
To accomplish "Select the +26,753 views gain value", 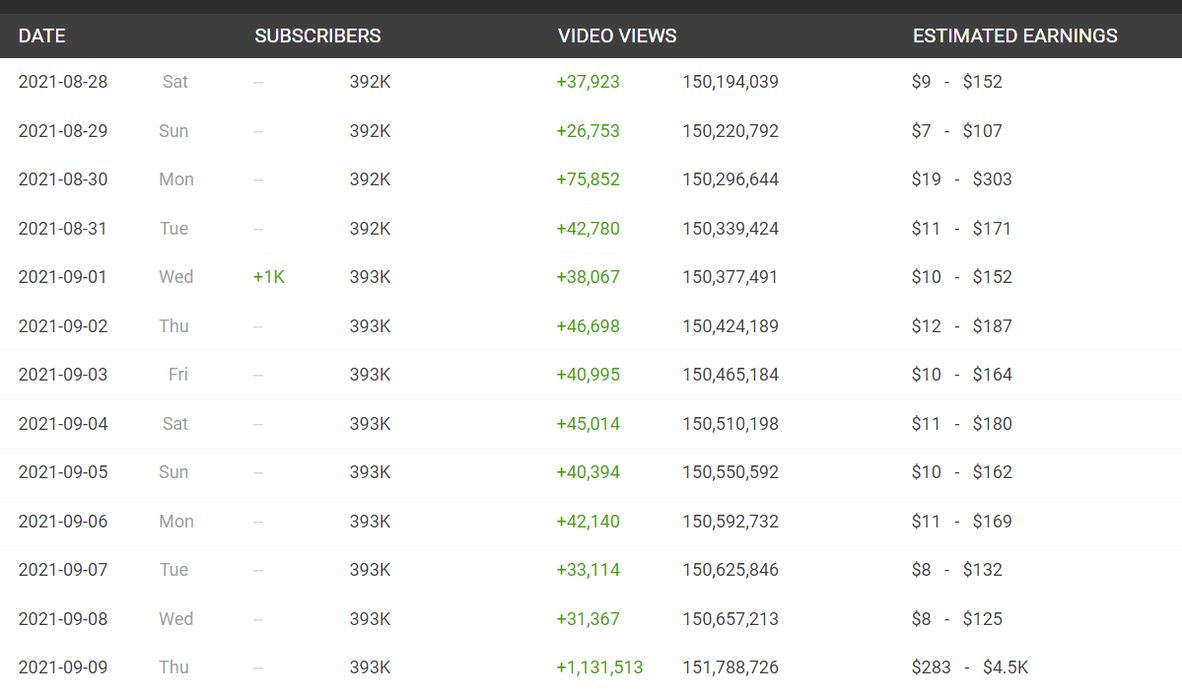I will click(x=588, y=131).
